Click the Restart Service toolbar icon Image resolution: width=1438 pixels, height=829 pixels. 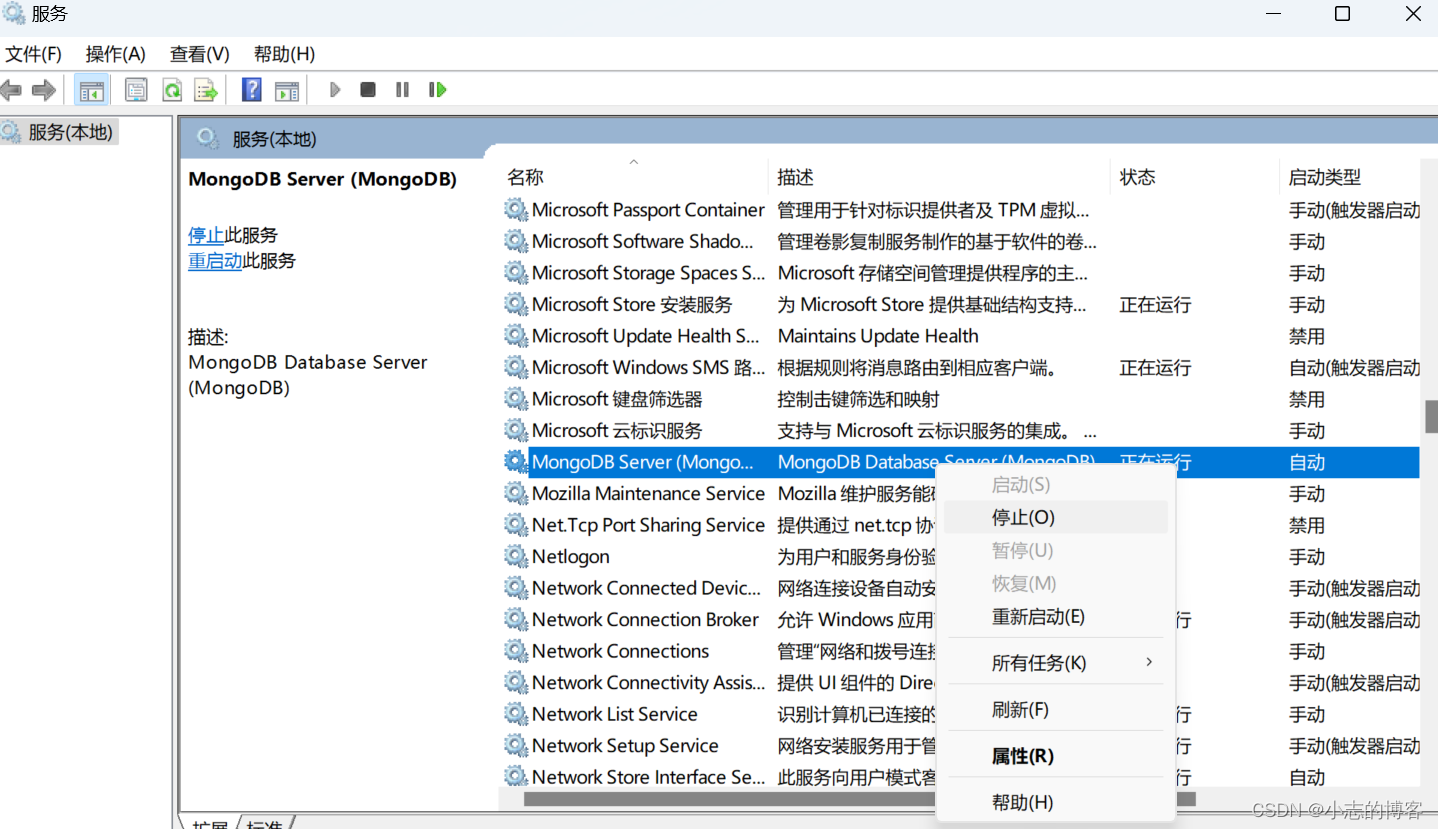(437, 90)
